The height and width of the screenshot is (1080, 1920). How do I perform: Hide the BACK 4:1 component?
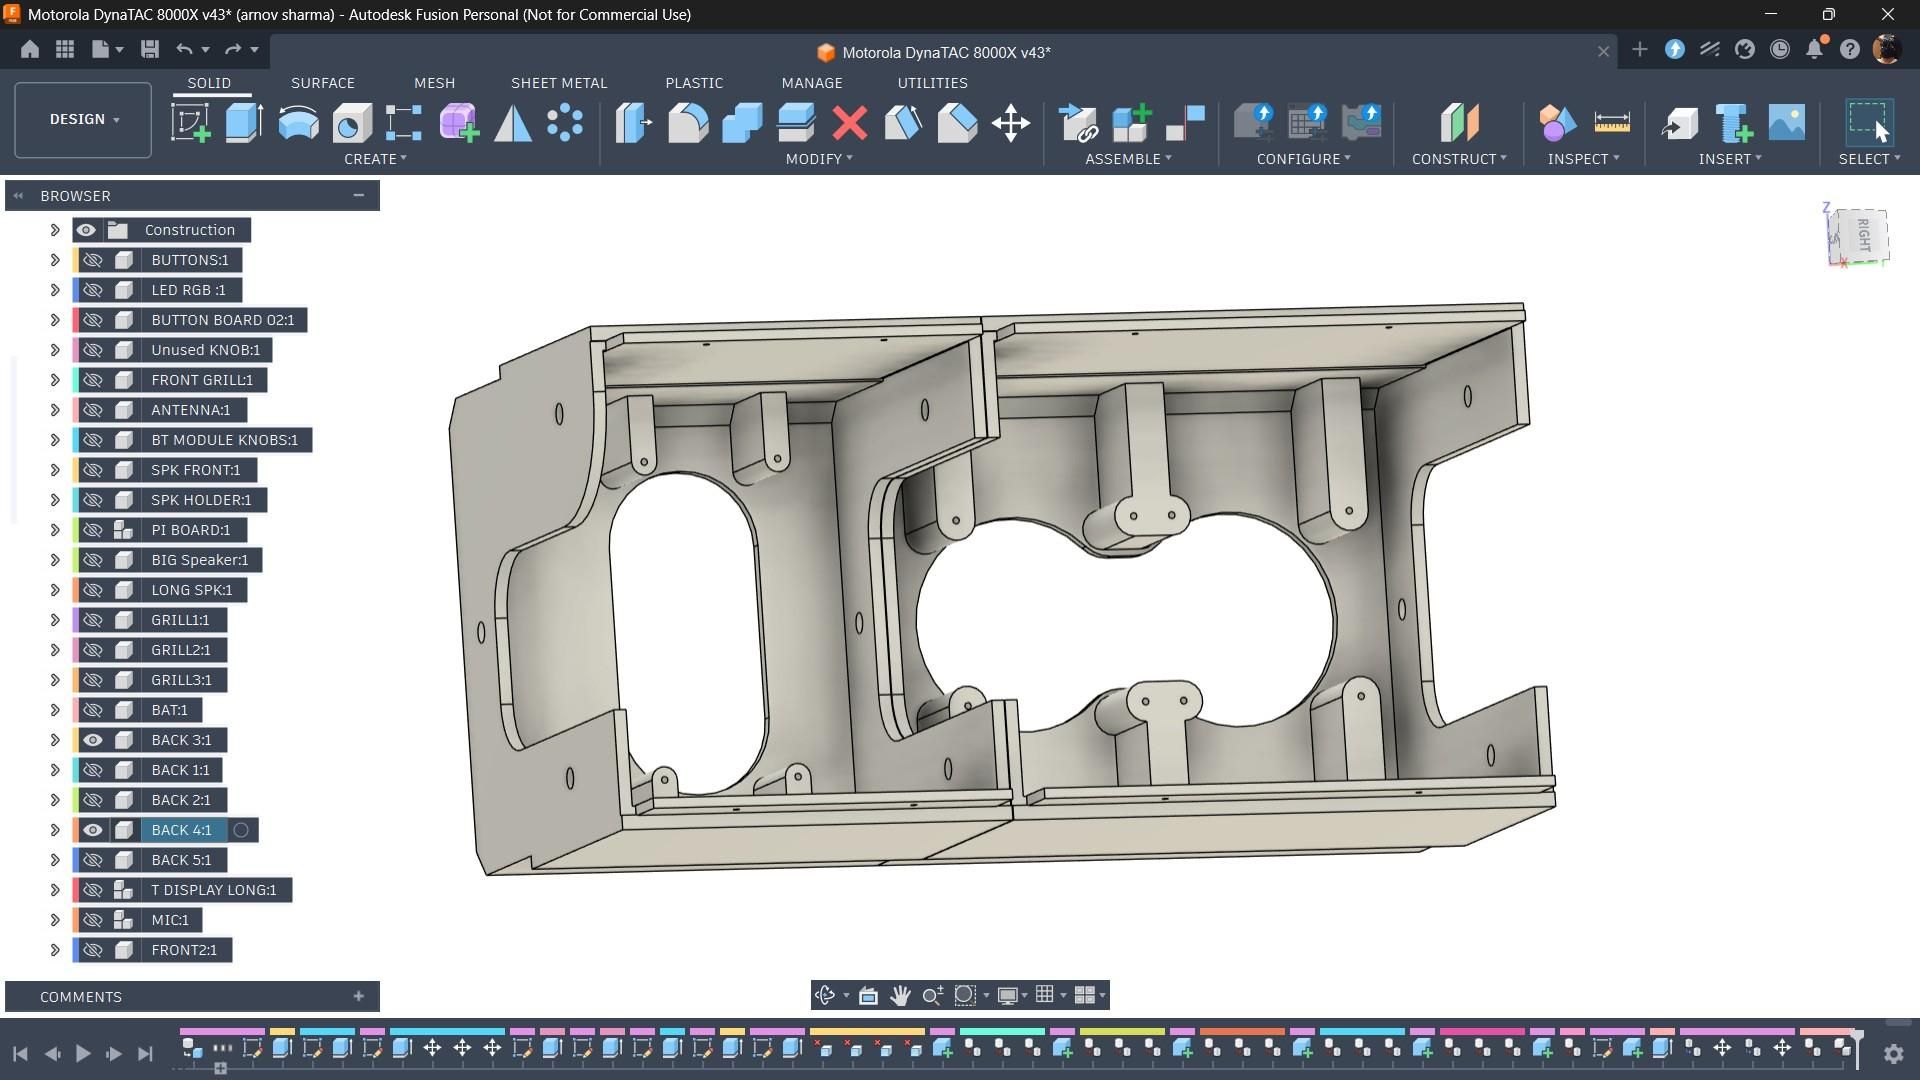click(x=92, y=830)
